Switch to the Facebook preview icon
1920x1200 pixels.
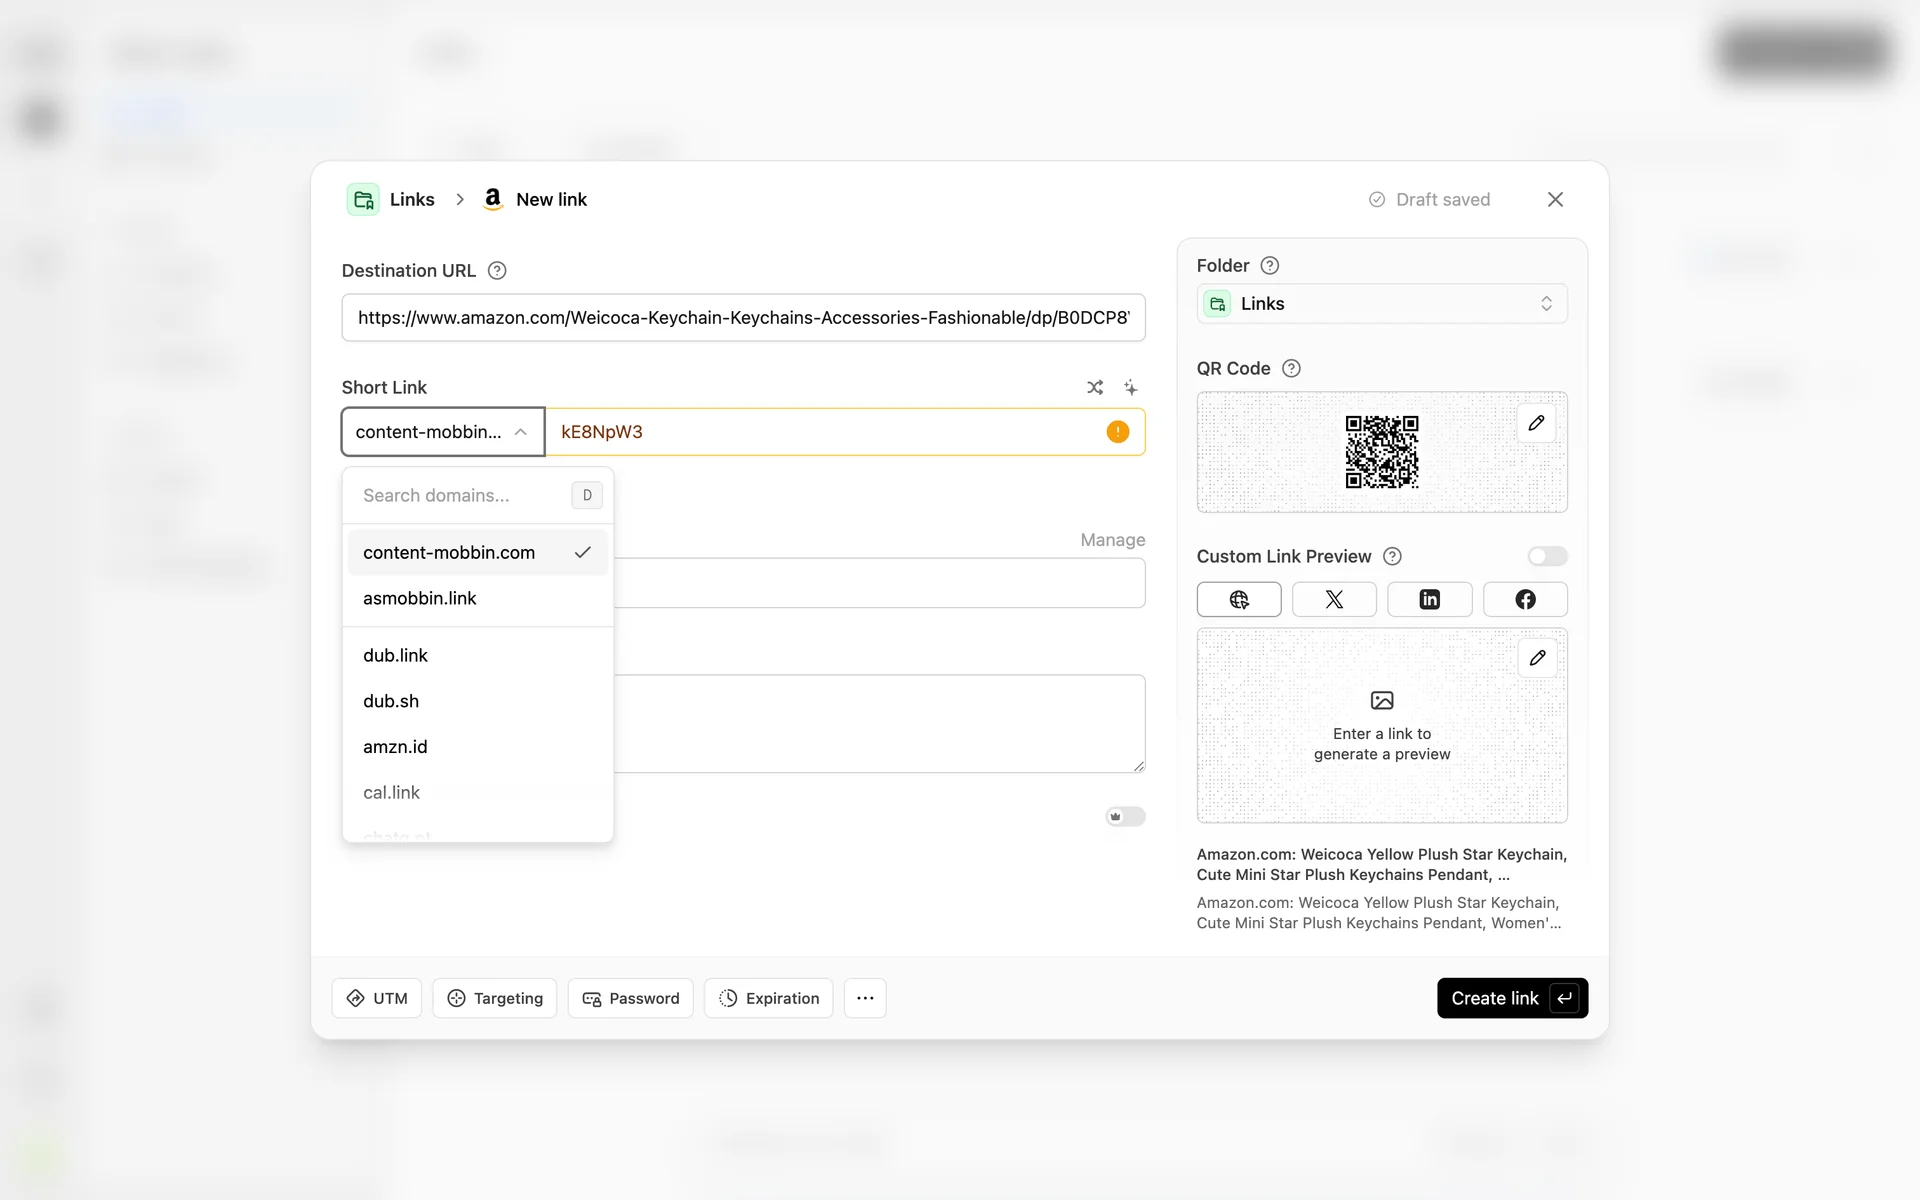click(1524, 599)
